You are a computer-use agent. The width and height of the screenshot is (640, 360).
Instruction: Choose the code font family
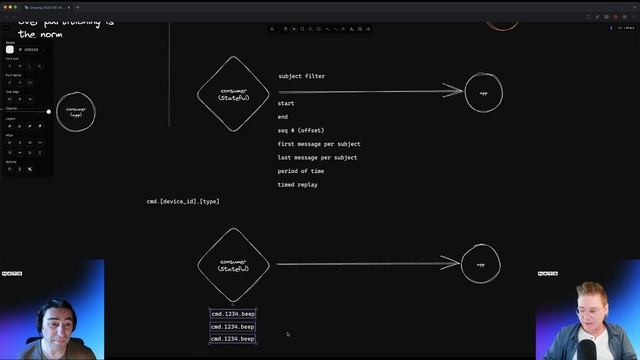(x=30, y=82)
